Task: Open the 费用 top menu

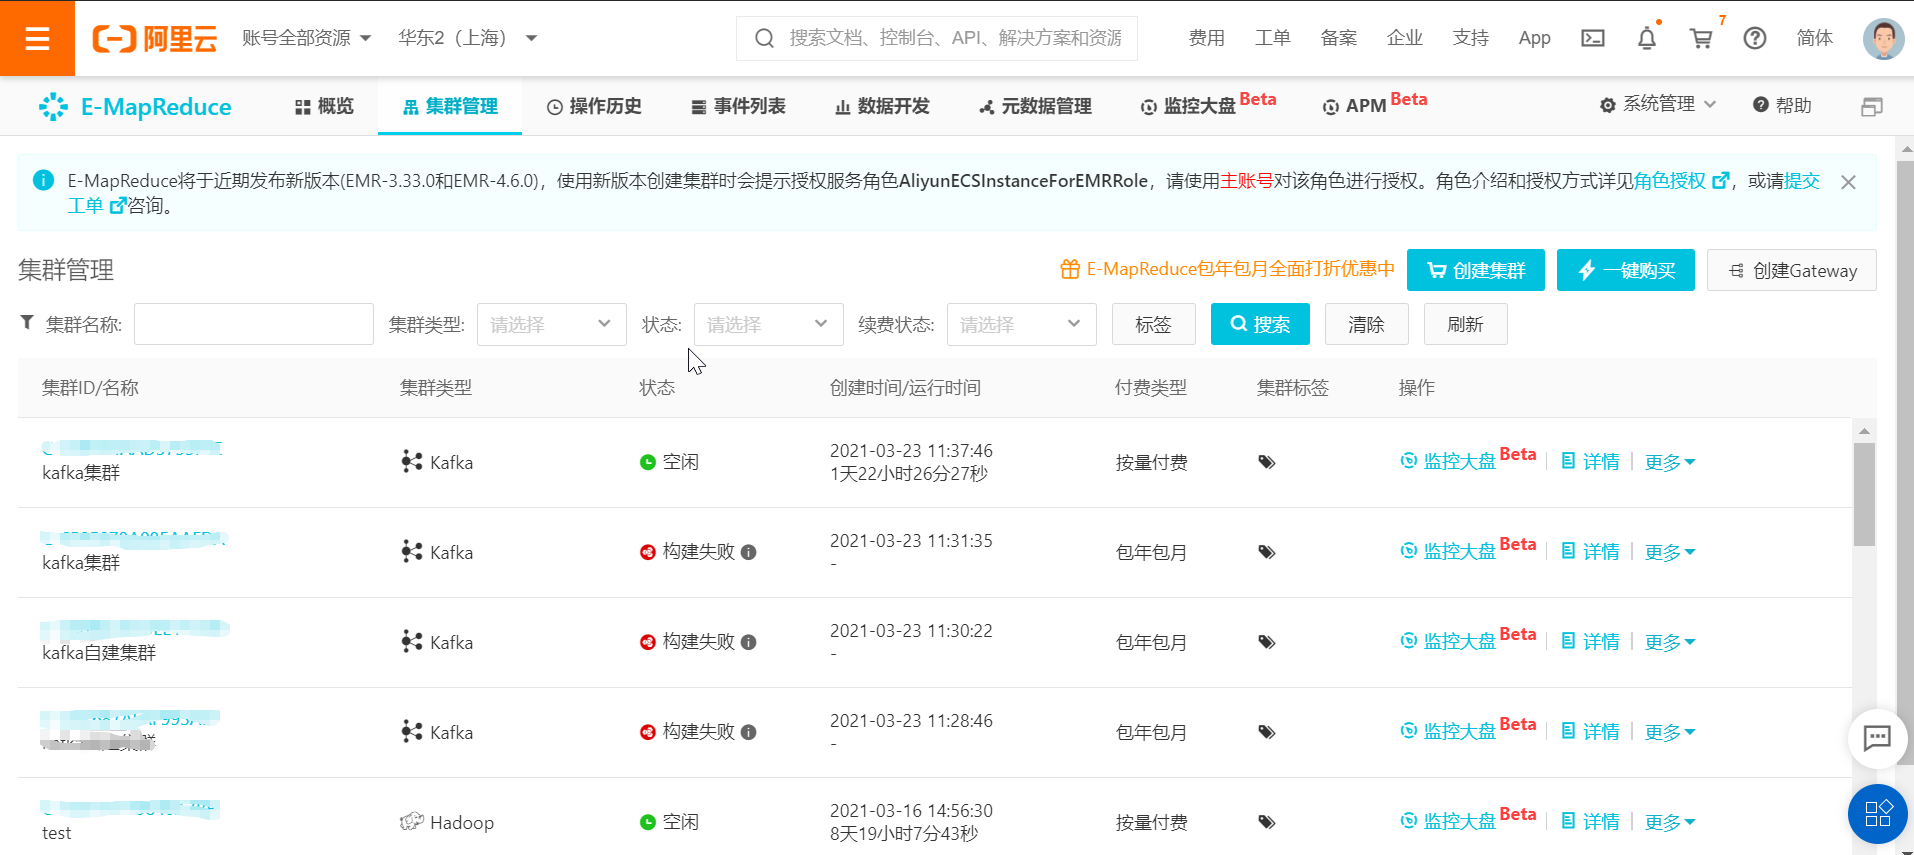Action: click(x=1207, y=38)
